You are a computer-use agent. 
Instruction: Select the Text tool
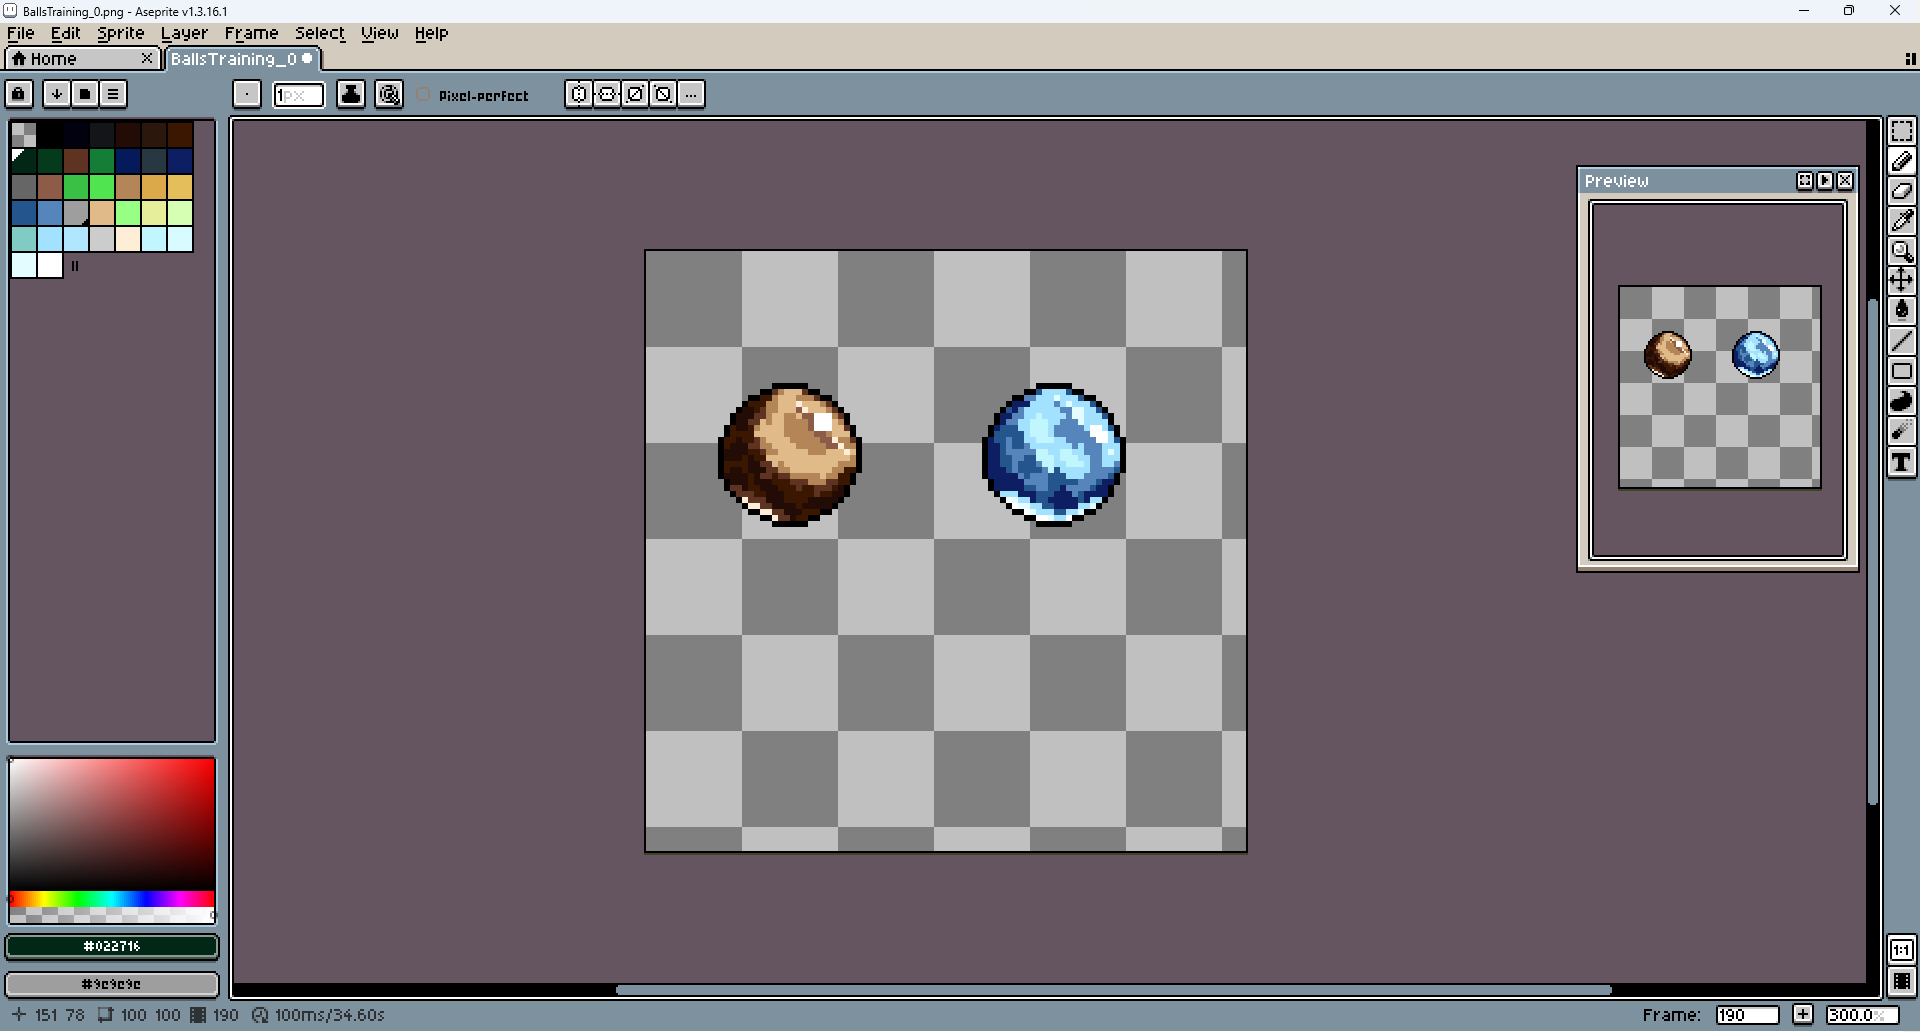tap(1901, 462)
